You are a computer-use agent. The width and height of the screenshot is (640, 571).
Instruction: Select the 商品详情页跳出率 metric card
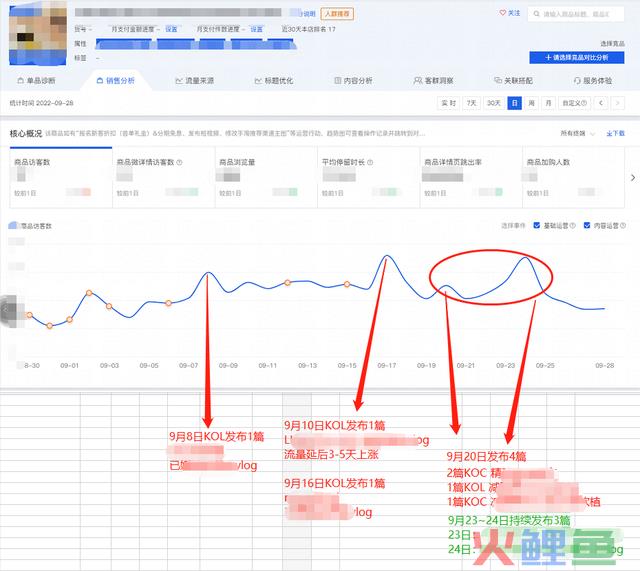471,178
